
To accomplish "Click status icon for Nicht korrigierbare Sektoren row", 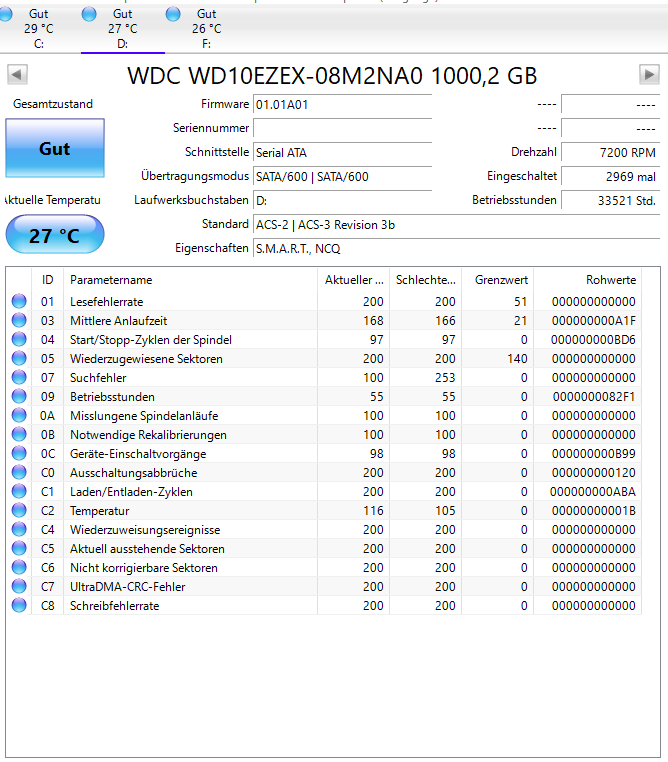I will pos(19,567).
